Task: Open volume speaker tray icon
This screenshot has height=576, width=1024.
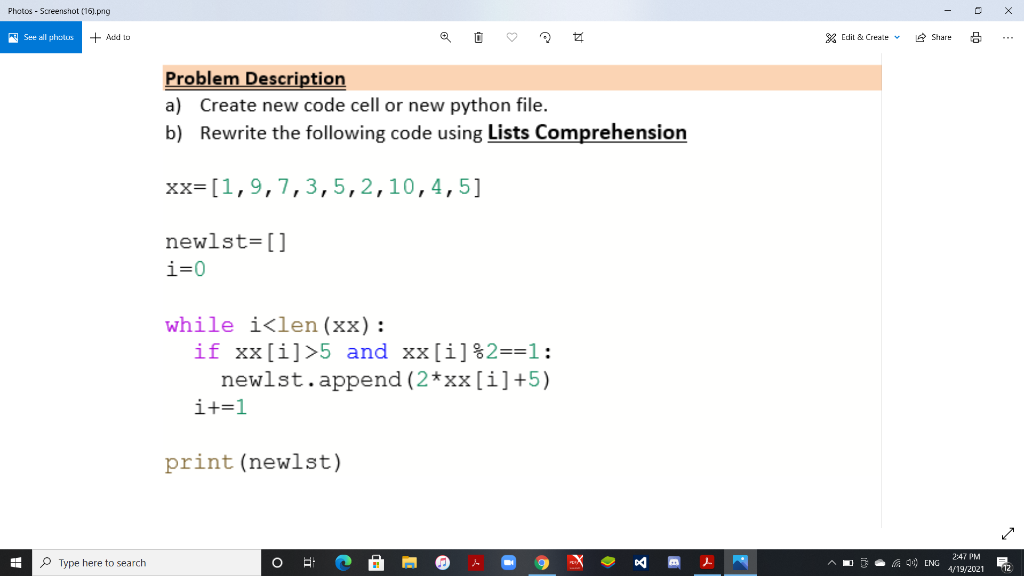Action: 912,563
